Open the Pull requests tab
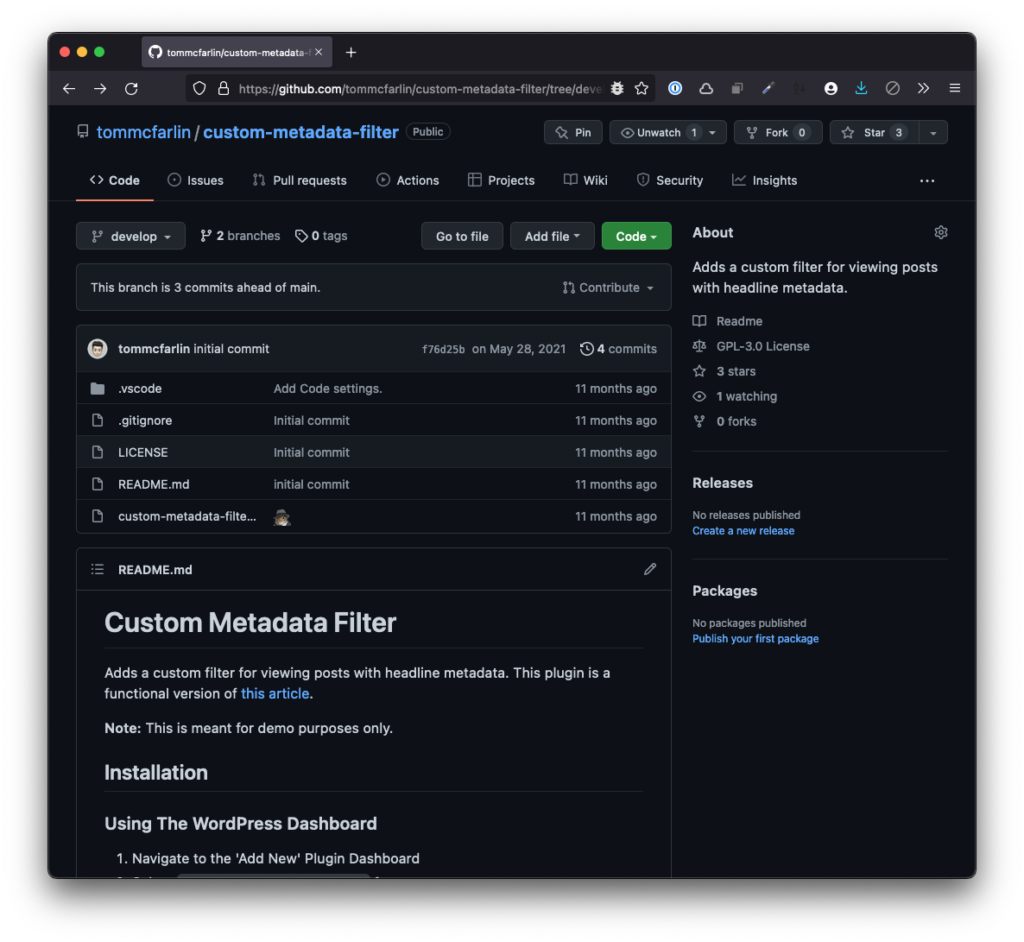The height and width of the screenshot is (942, 1024). (300, 180)
